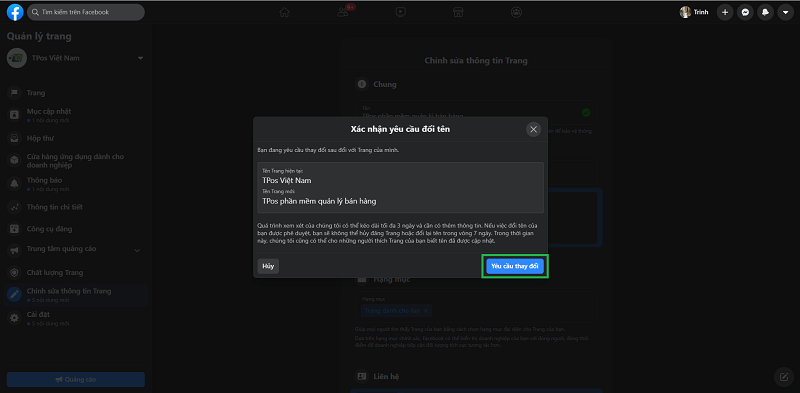Viewport: 800px width, 393px height.
Task: Click the plus create icon
Action: point(725,12)
